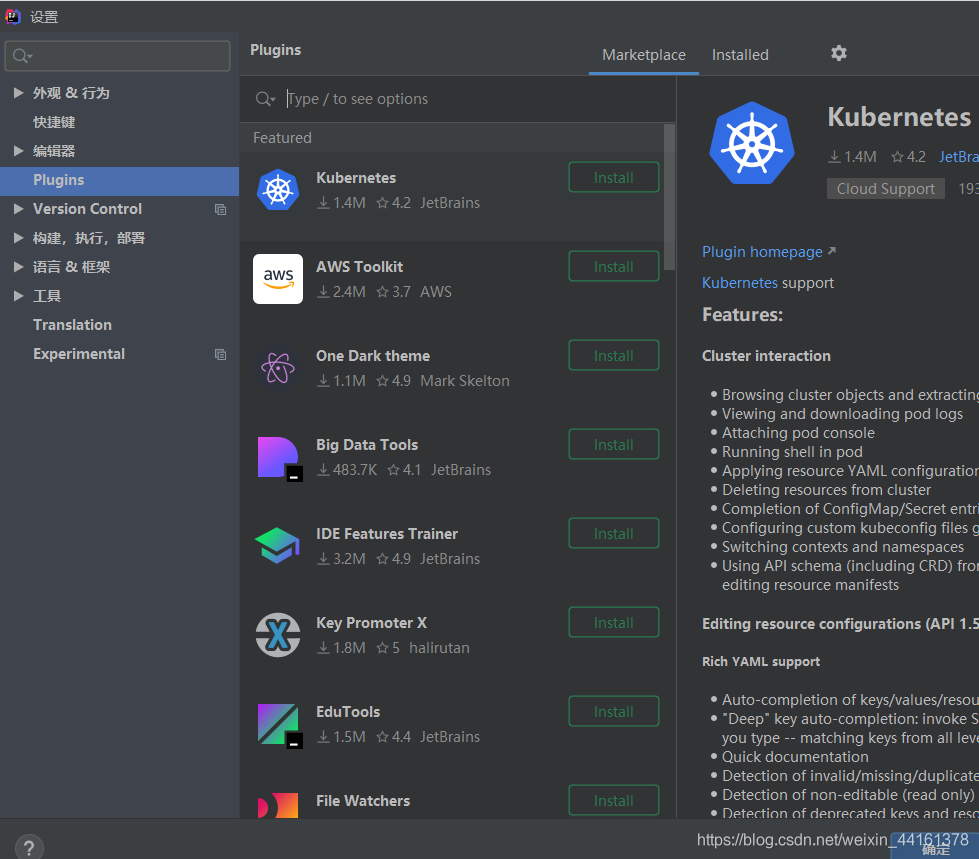Install the Key Promoter X plugin
The height and width of the screenshot is (859, 979).
click(614, 622)
